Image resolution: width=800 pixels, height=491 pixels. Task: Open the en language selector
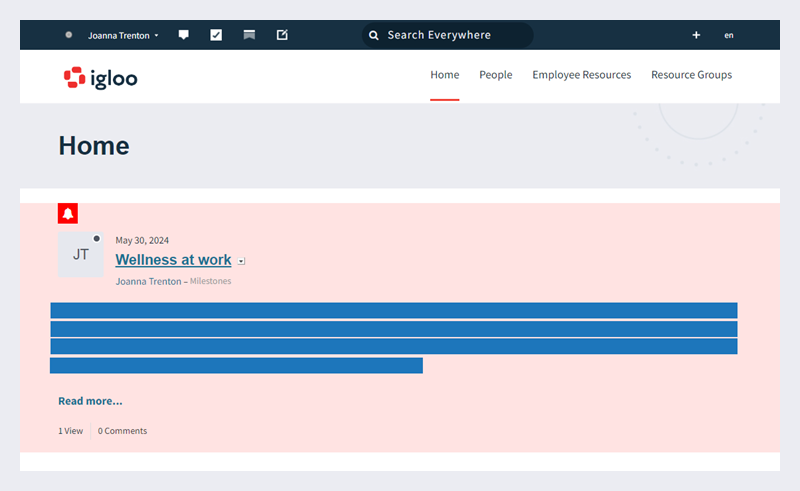tap(729, 35)
